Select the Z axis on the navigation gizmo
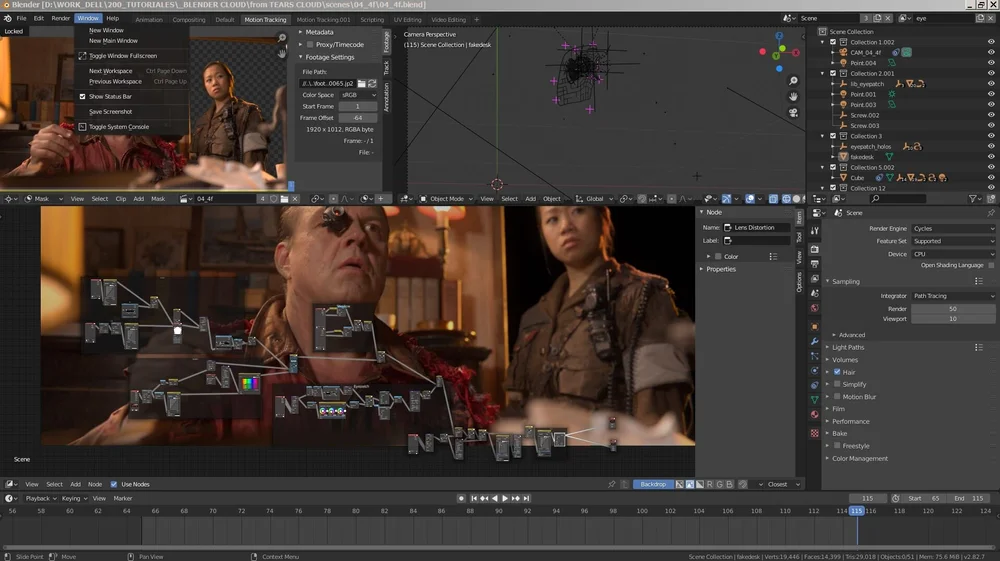The image size is (1000, 561). (781, 37)
